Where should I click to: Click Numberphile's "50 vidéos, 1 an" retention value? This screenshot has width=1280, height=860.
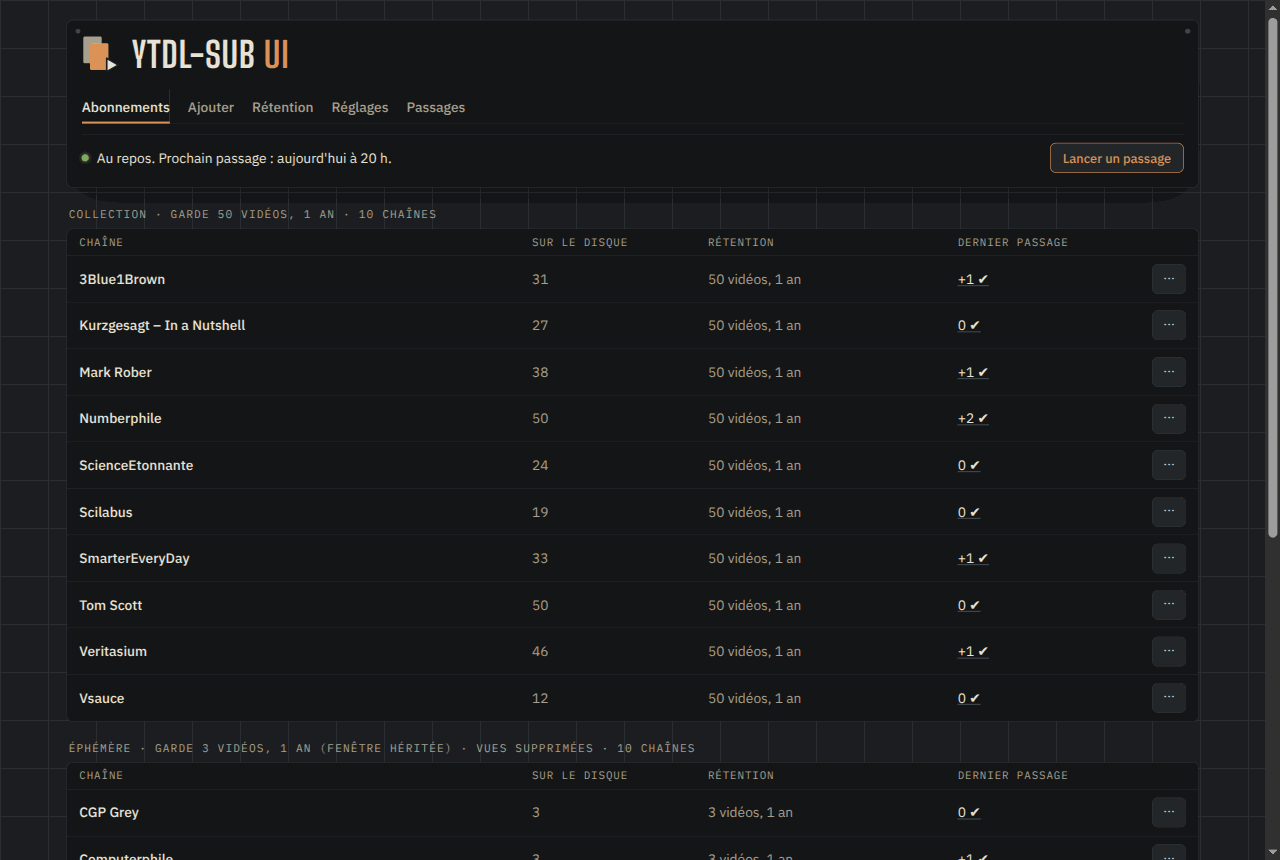pos(755,418)
